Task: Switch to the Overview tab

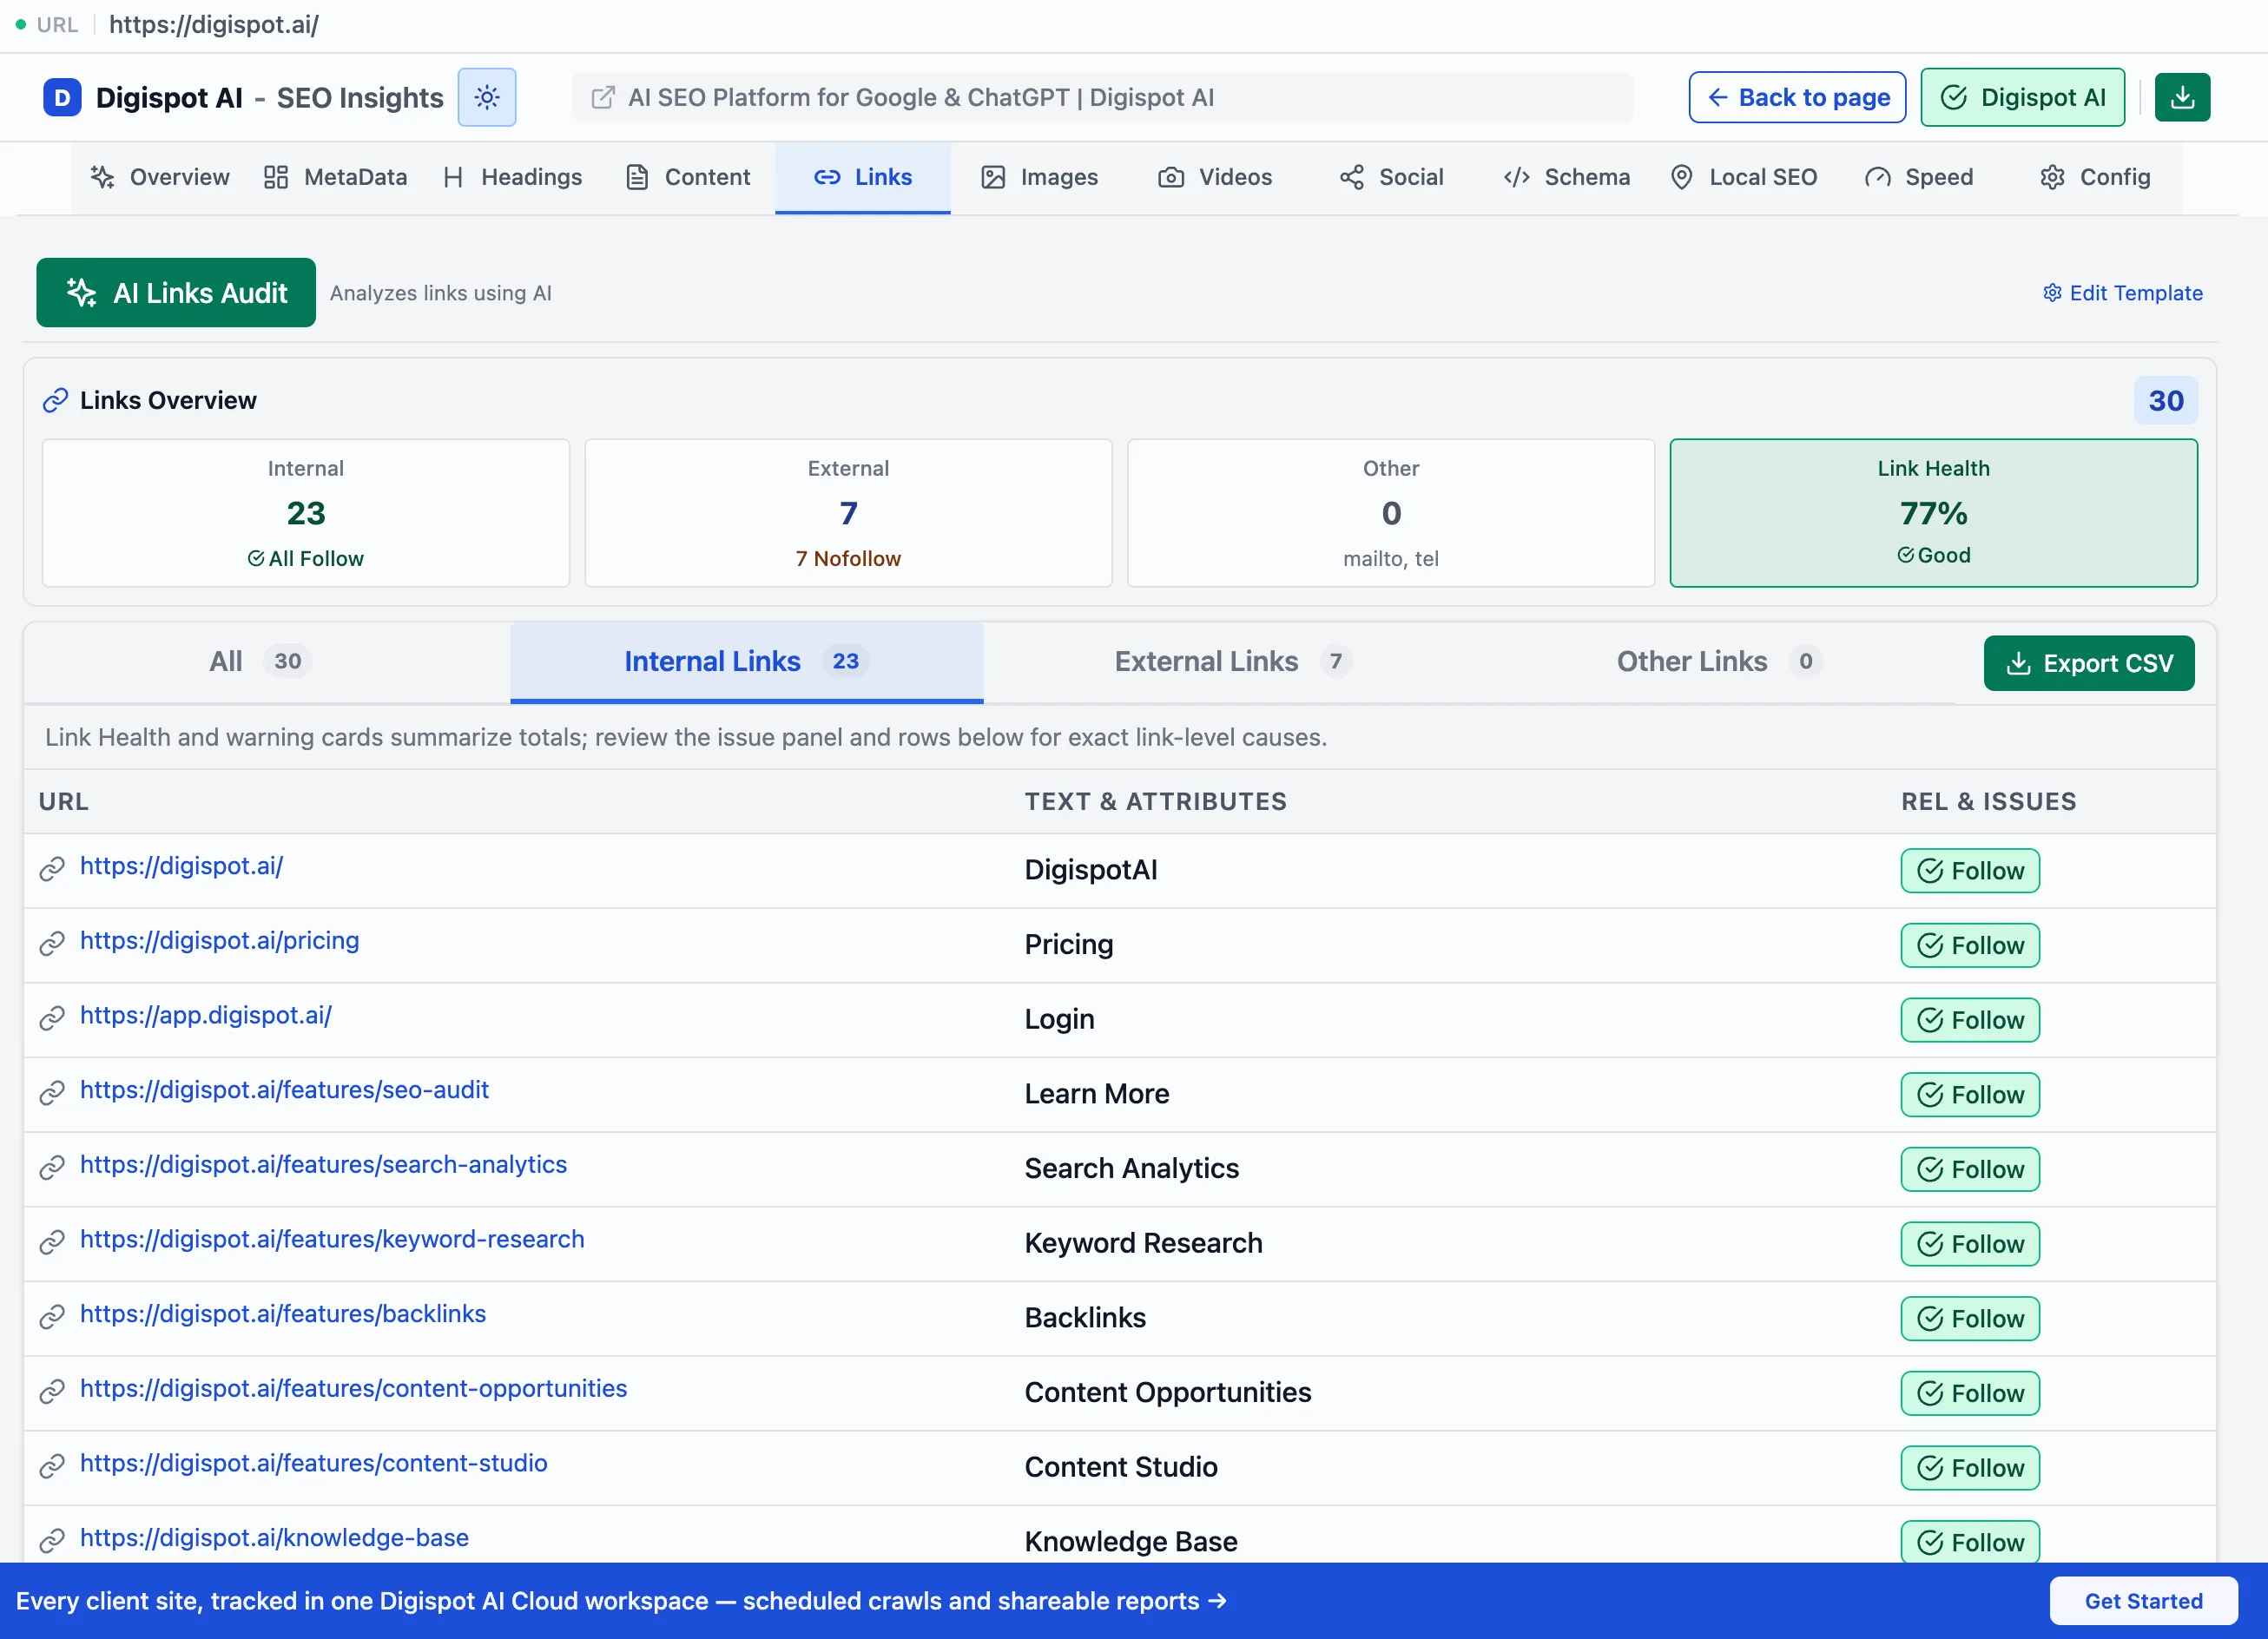Action: pos(160,177)
